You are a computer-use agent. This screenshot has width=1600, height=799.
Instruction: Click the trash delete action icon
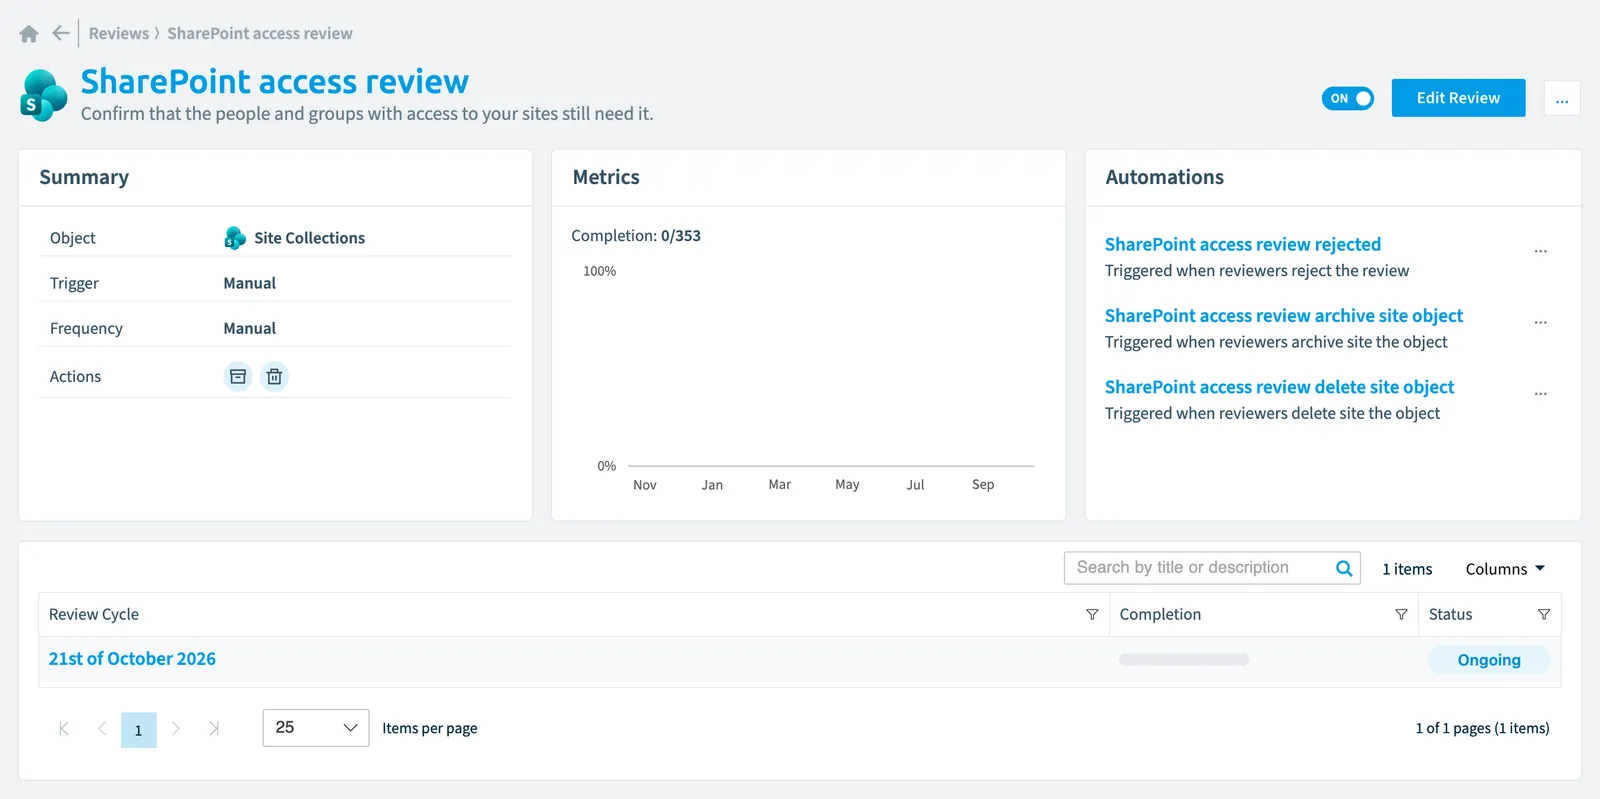(274, 377)
